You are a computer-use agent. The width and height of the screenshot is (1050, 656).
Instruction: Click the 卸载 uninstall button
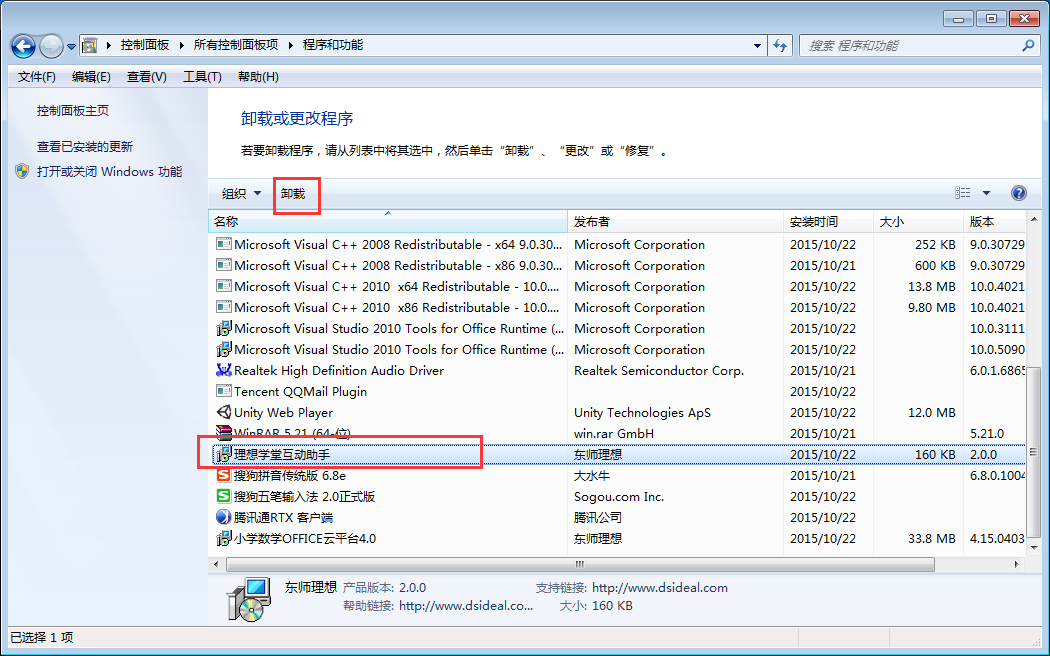(x=293, y=194)
